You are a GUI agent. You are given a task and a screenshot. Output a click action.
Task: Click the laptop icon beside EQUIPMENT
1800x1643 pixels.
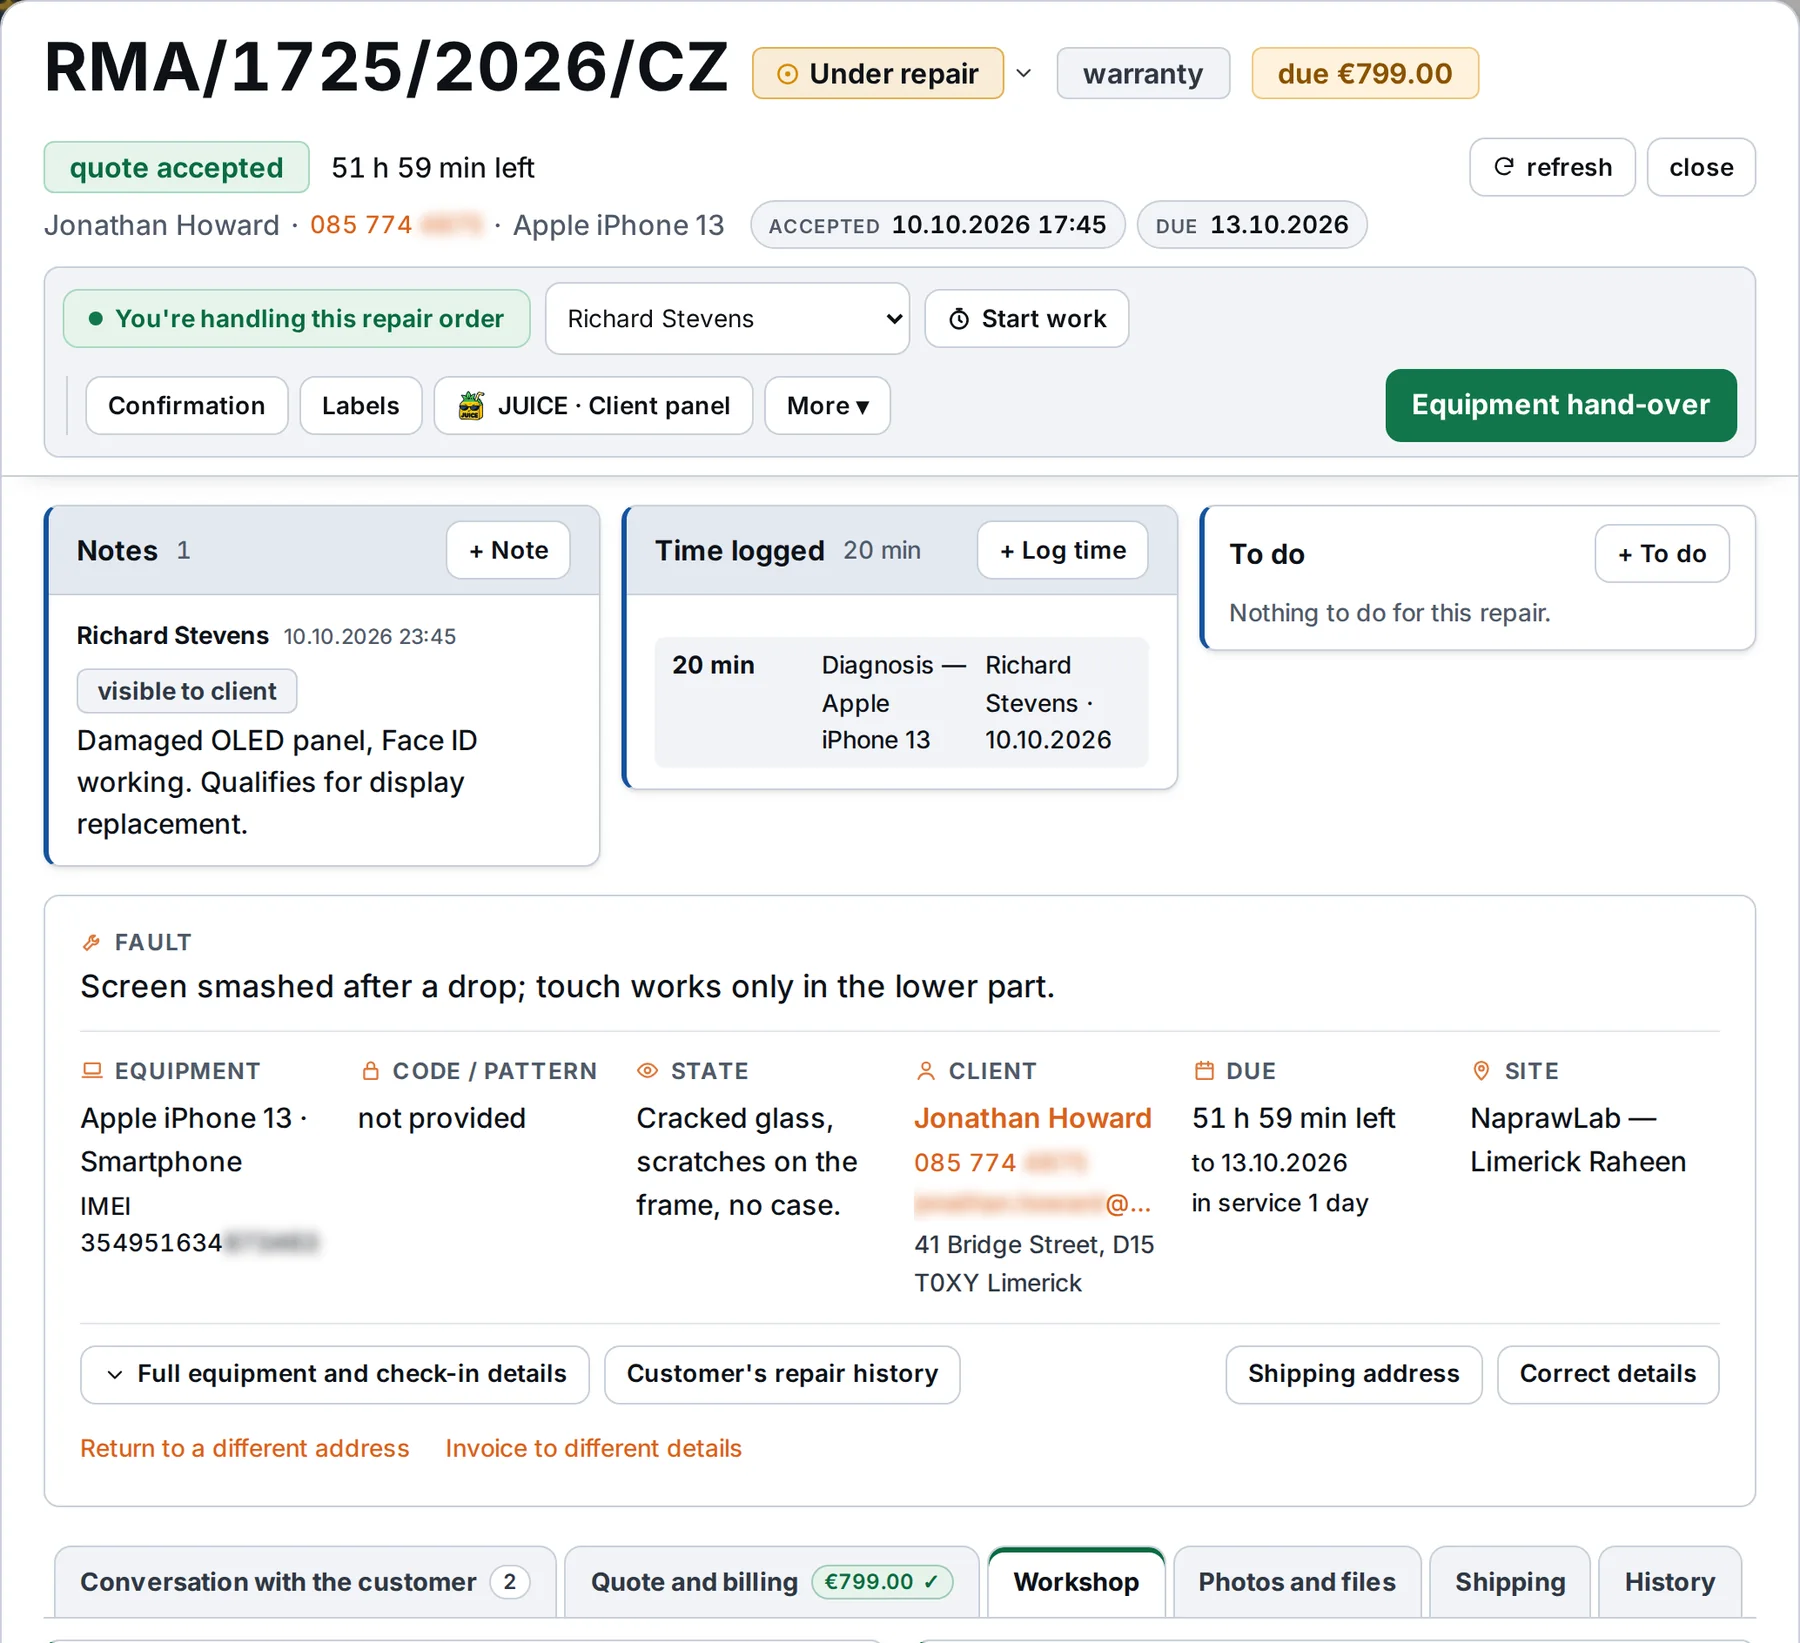pos(92,1071)
